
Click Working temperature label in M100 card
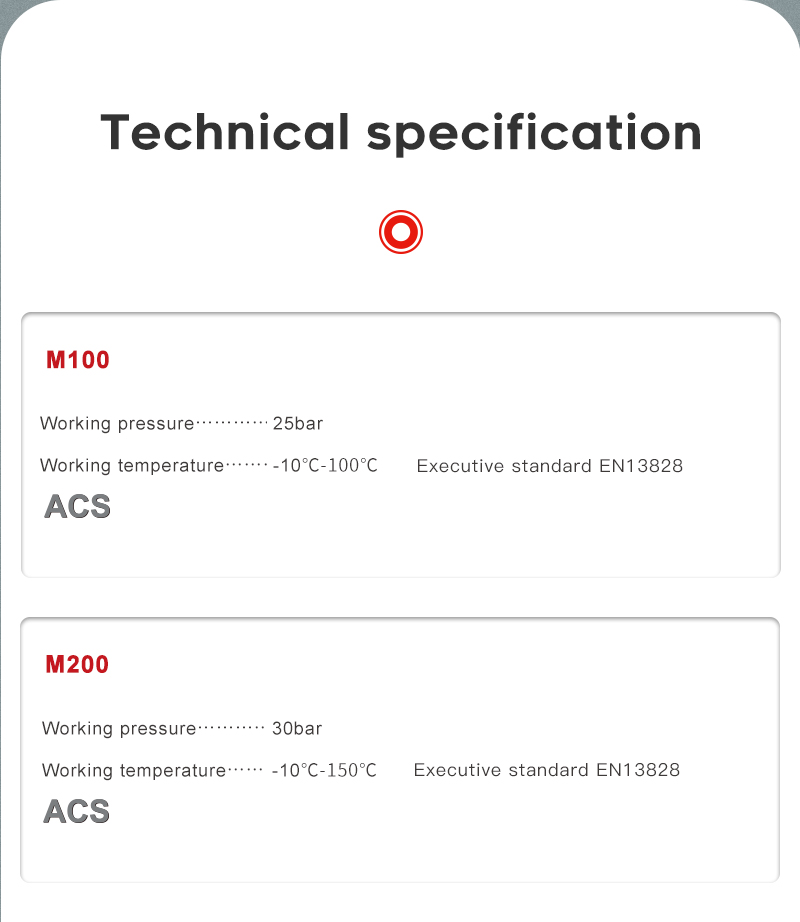131,466
